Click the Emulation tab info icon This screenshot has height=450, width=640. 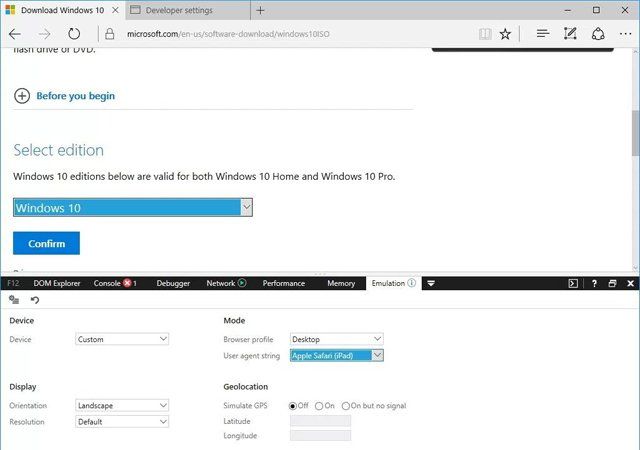(411, 283)
